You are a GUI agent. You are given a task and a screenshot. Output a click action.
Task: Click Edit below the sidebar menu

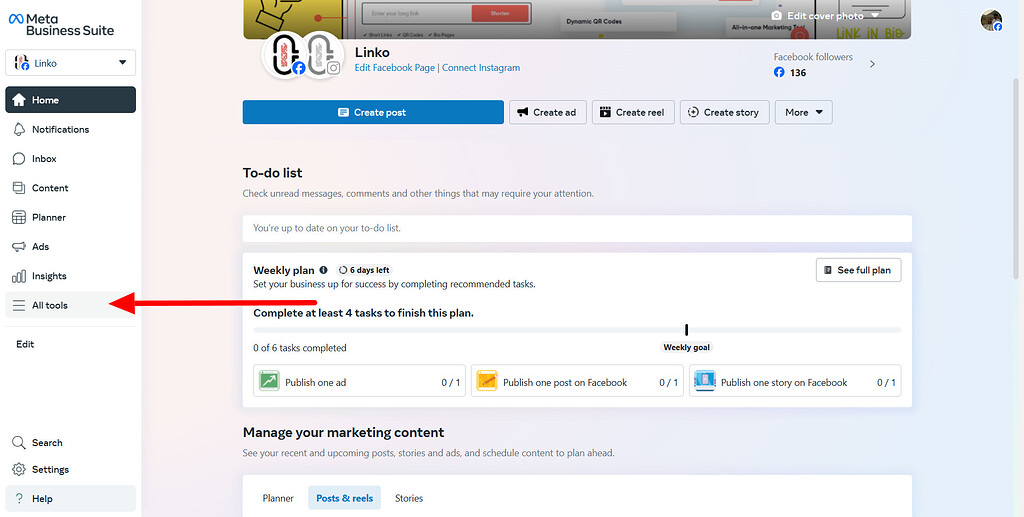(25, 344)
